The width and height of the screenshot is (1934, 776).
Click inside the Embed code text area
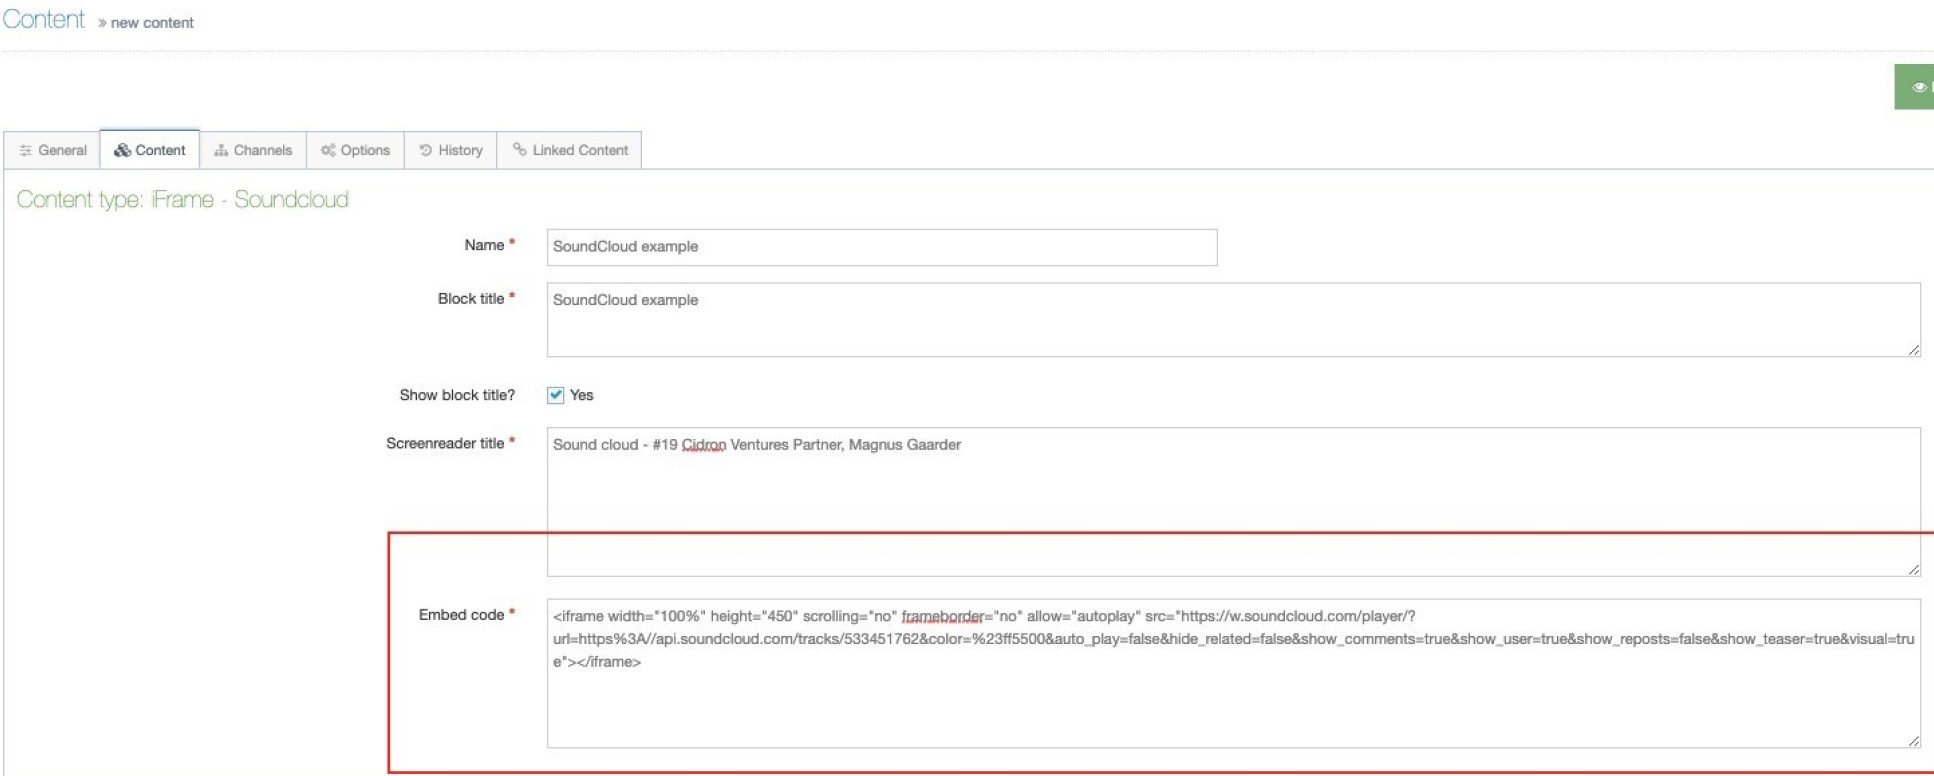pyautogui.click(x=1232, y=700)
